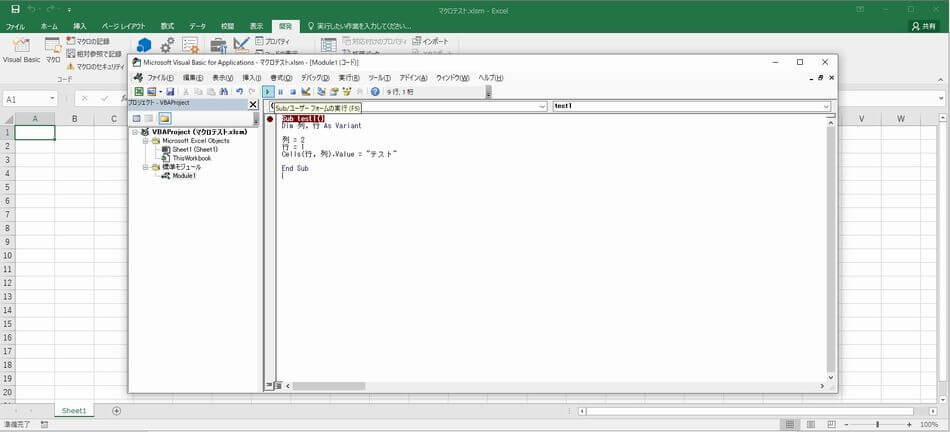The height and width of the screenshot is (432, 950).
Task: Open Object Browser icon in VBA toolbar
Action: pyautogui.click(x=347, y=91)
